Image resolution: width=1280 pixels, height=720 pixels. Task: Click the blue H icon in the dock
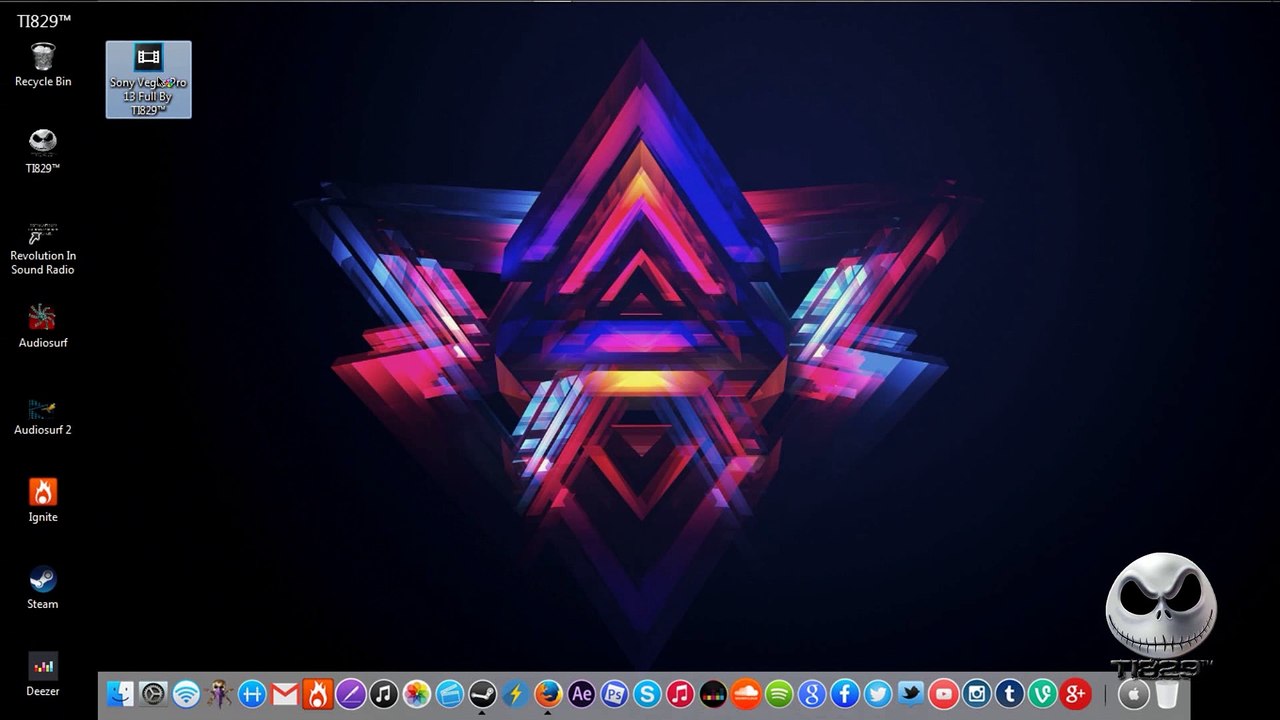point(252,694)
